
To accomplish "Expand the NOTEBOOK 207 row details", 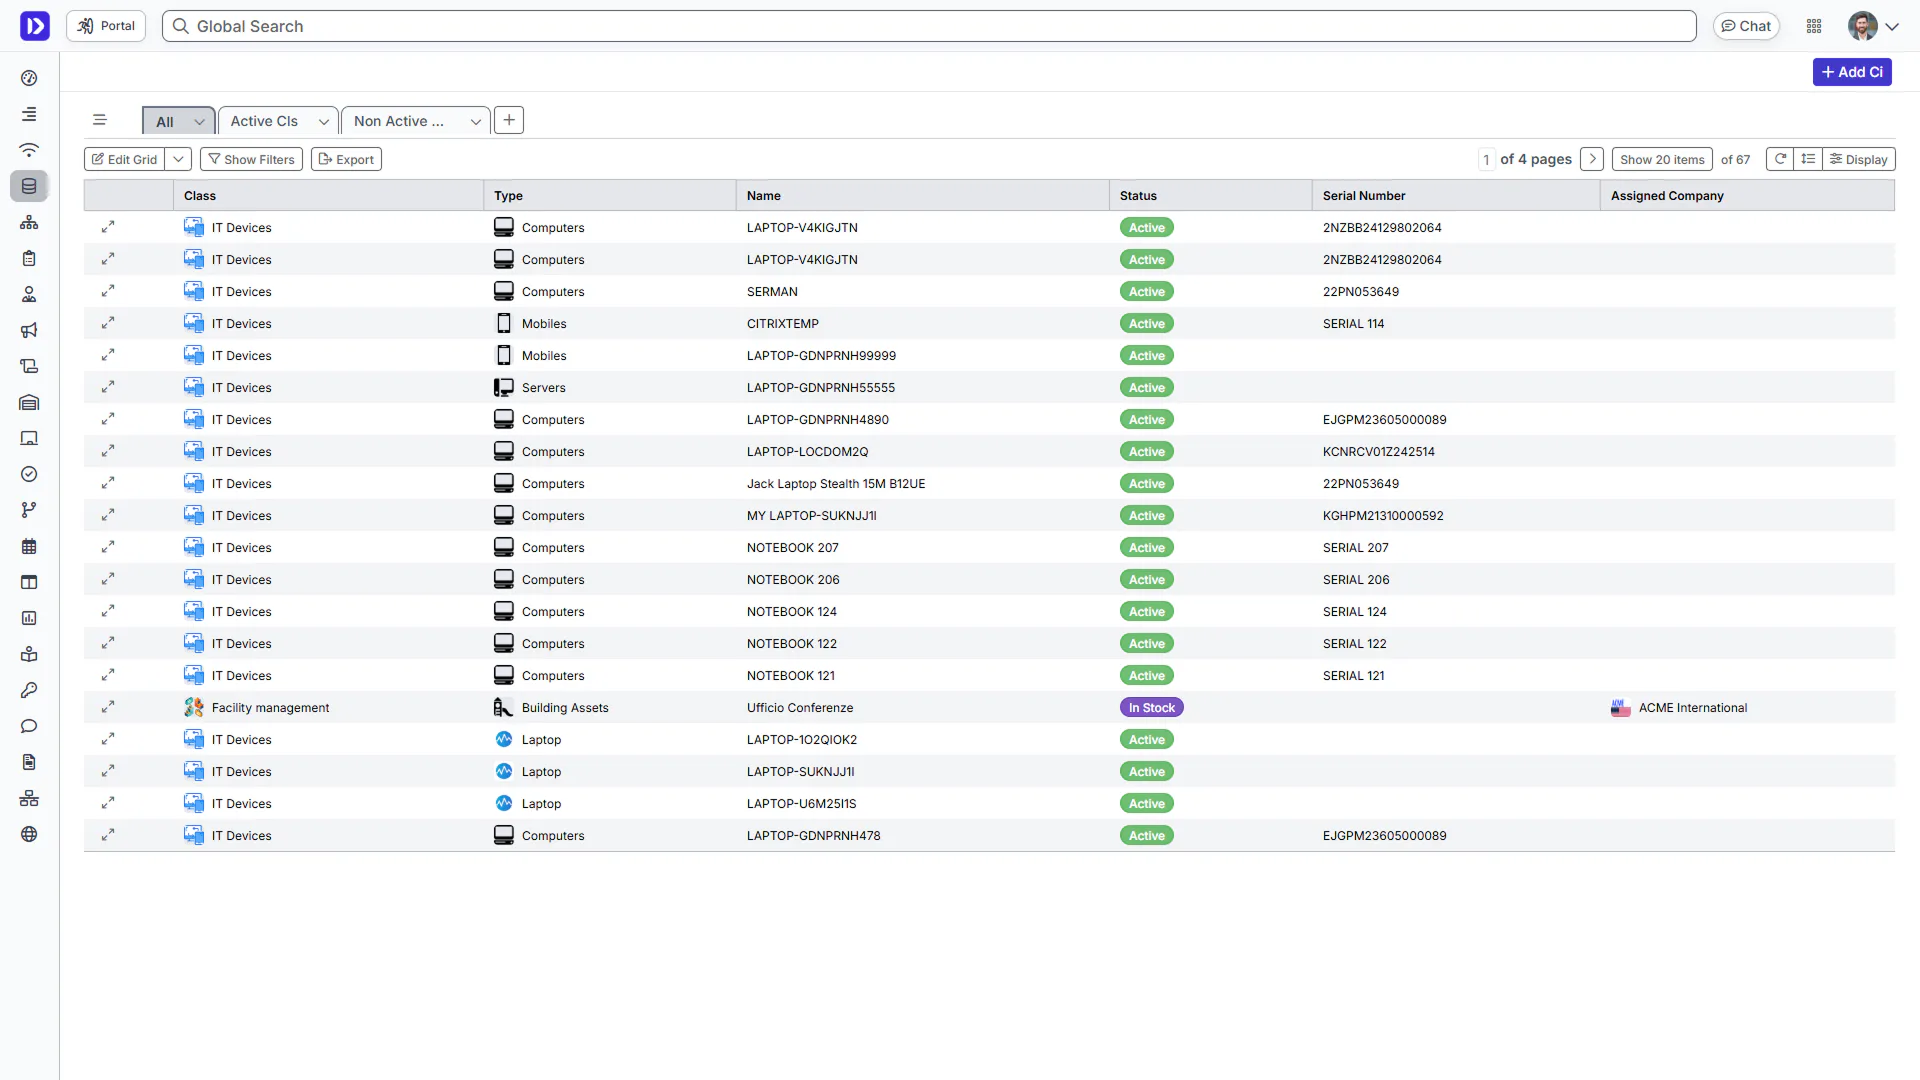I will coord(108,547).
